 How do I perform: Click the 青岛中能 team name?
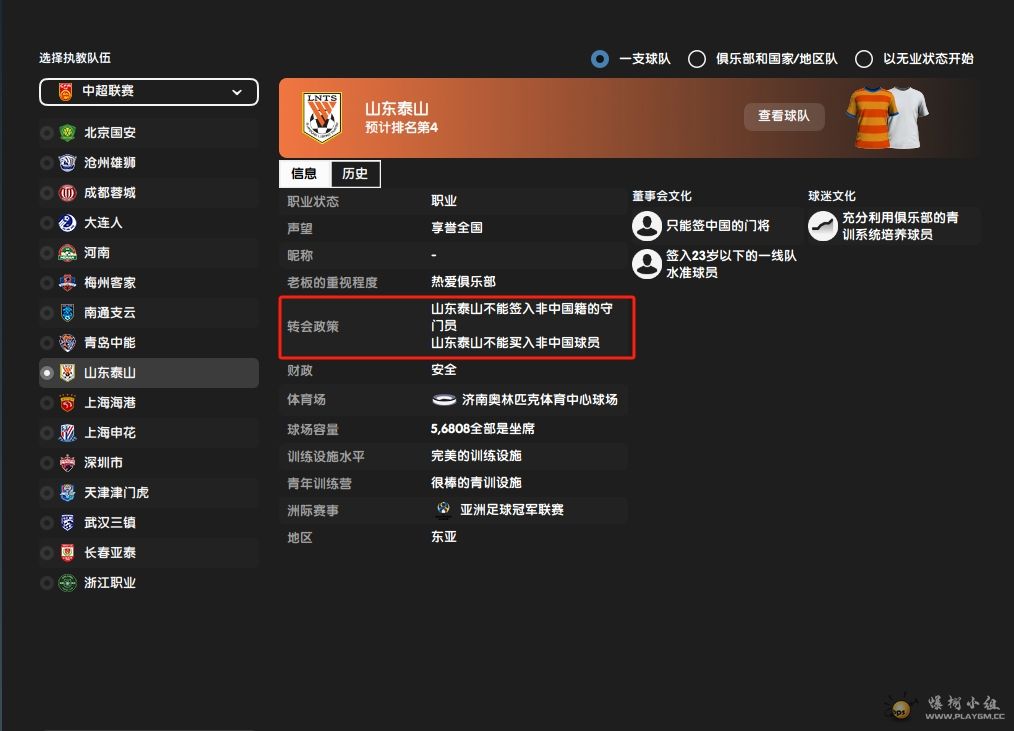(x=110, y=342)
